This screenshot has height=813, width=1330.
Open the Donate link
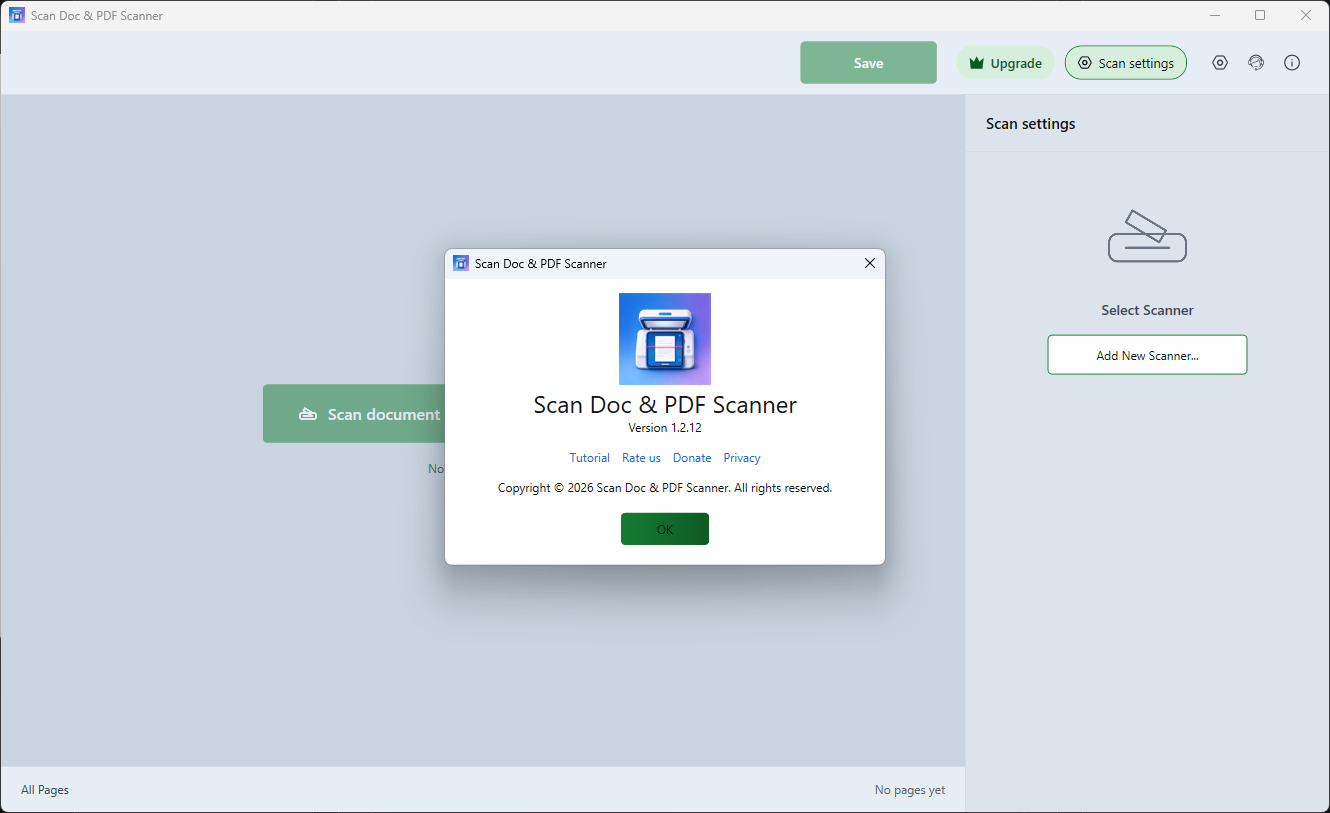(x=692, y=458)
